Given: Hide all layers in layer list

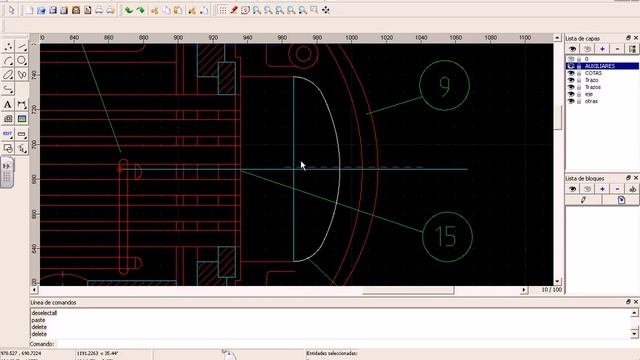Looking at the screenshot, I should click(587, 49).
